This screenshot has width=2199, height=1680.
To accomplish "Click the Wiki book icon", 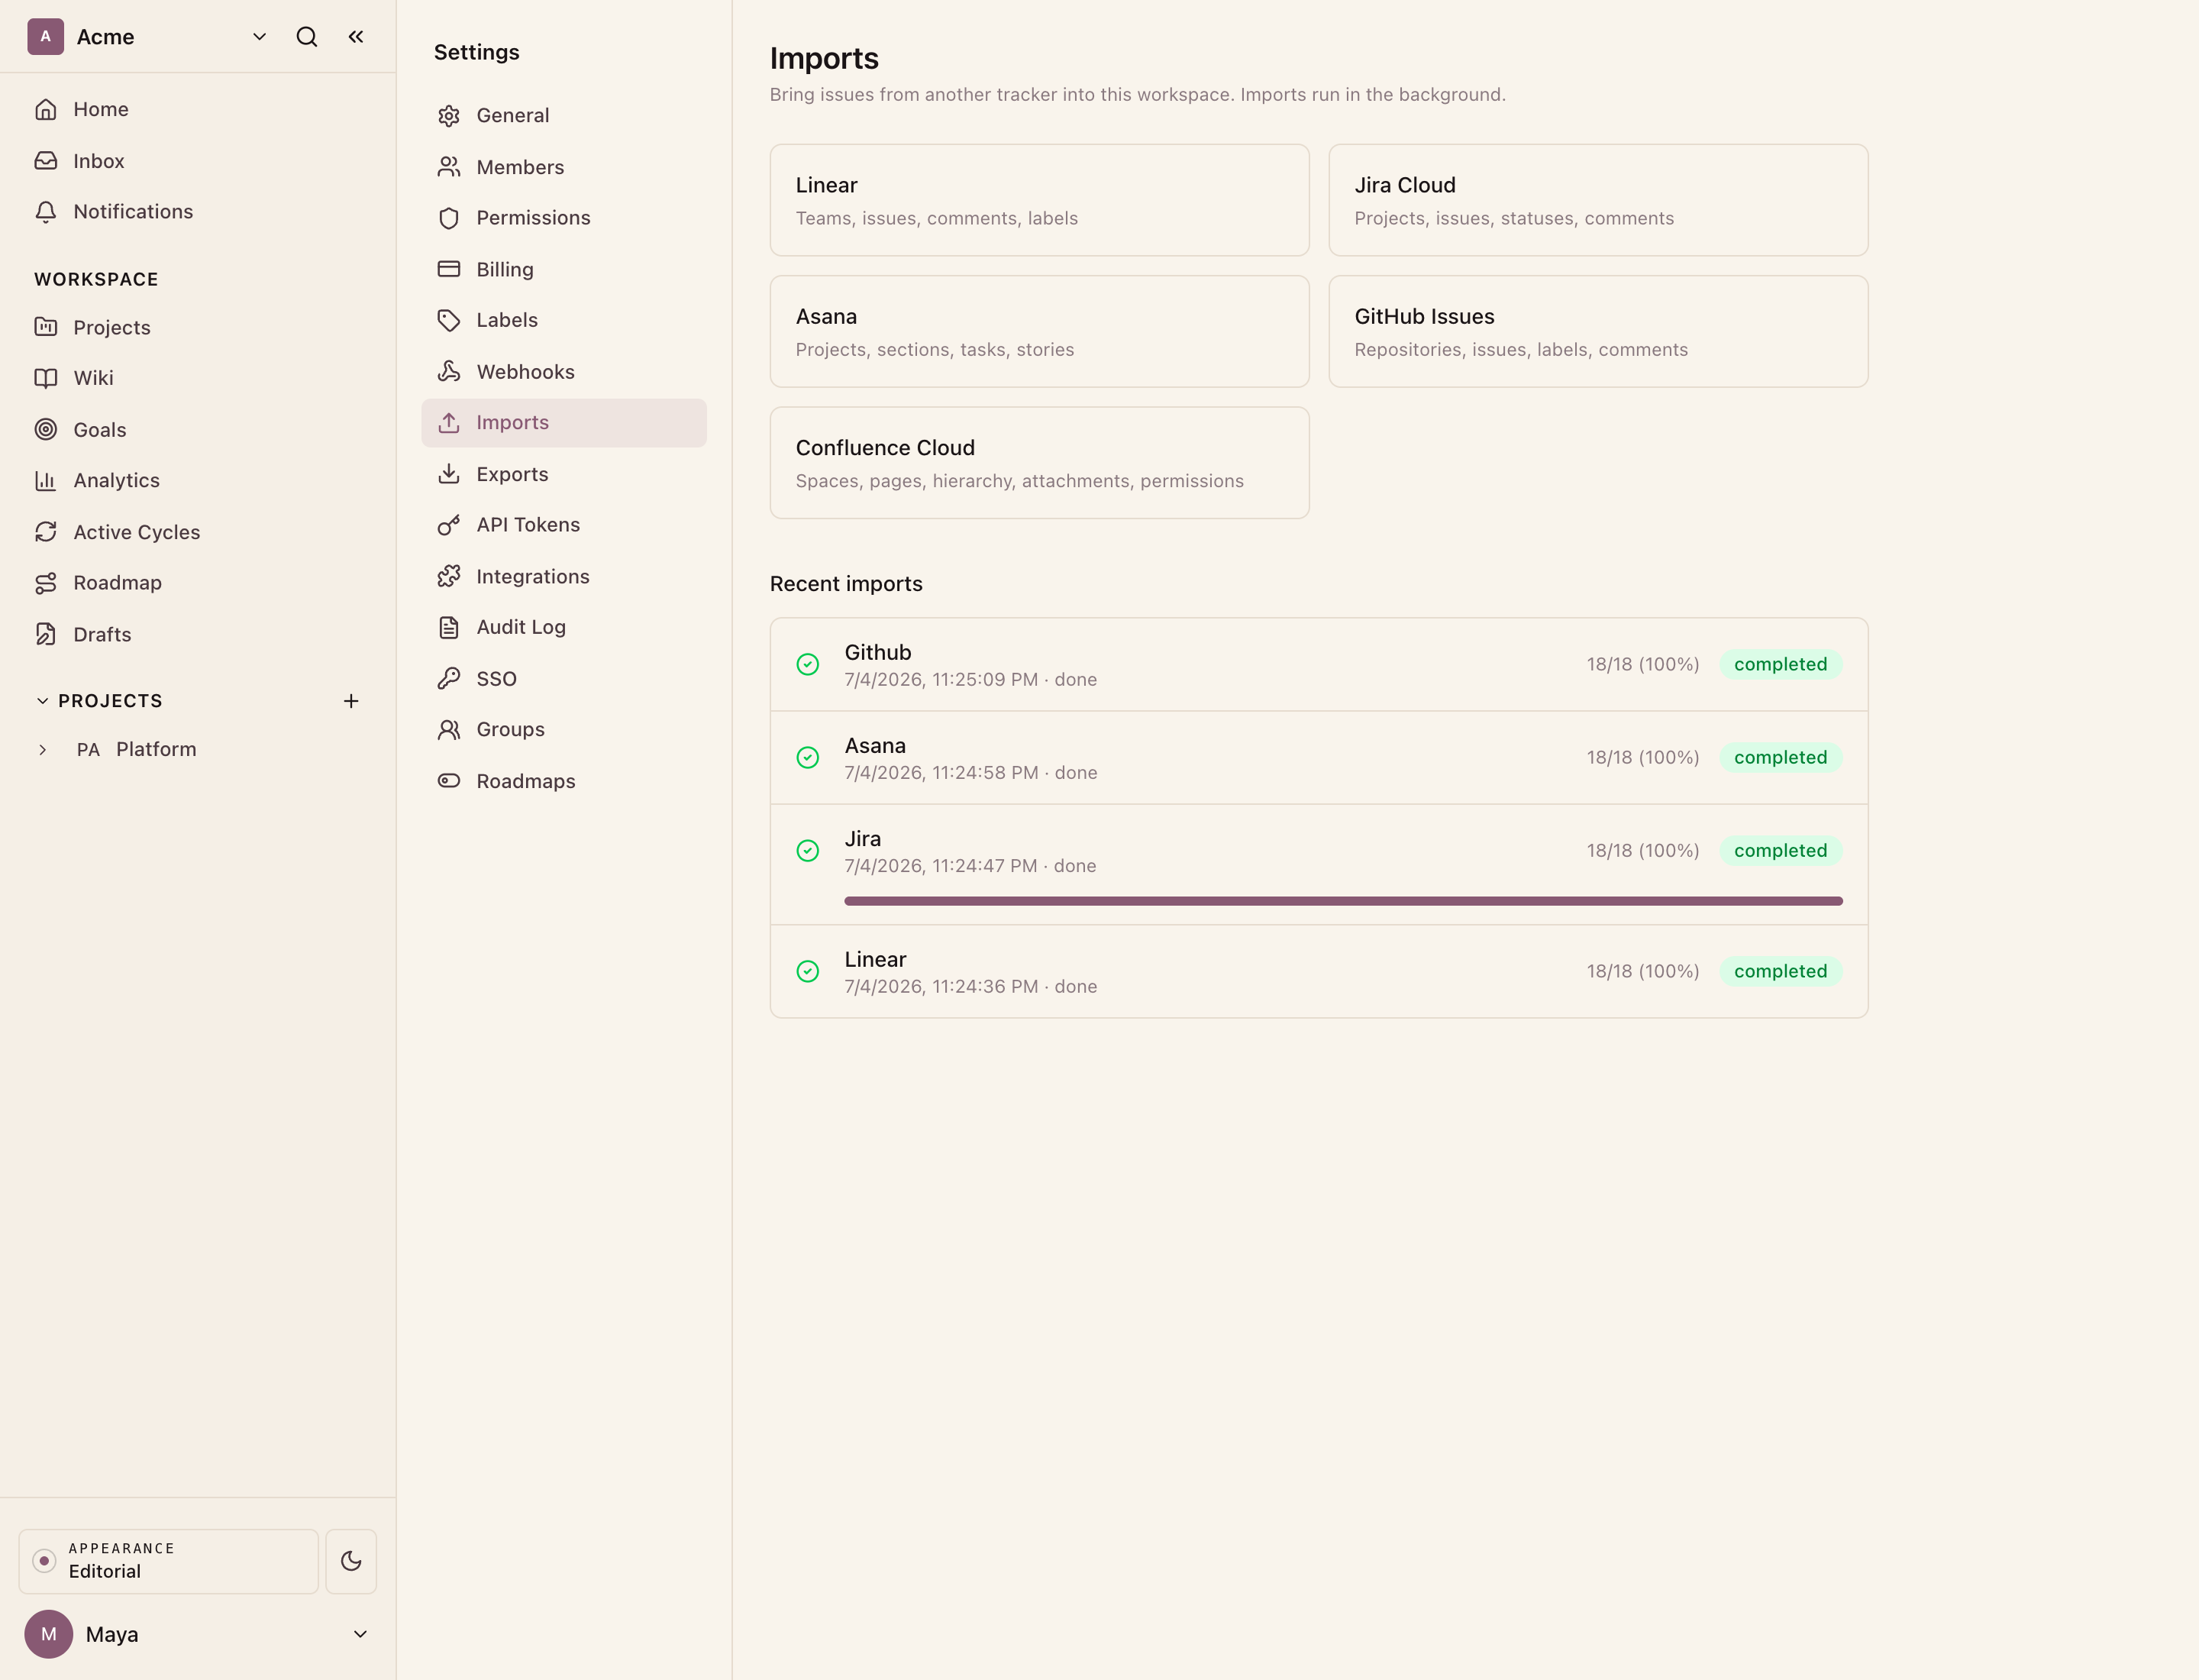I will (x=46, y=378).
